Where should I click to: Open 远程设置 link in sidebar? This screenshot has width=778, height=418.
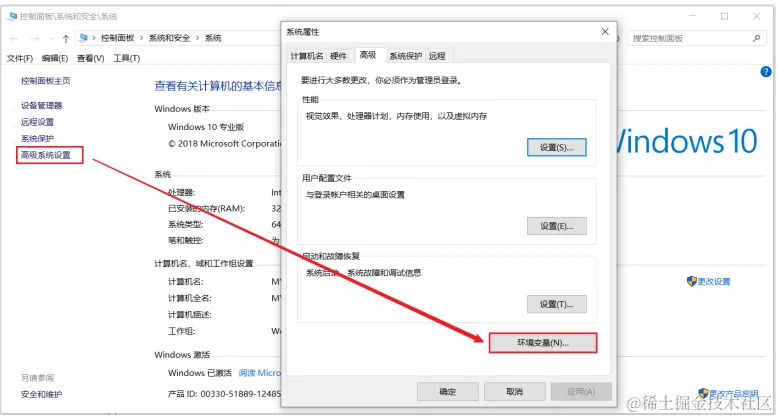pyautogui.click(x=37, y=122)
